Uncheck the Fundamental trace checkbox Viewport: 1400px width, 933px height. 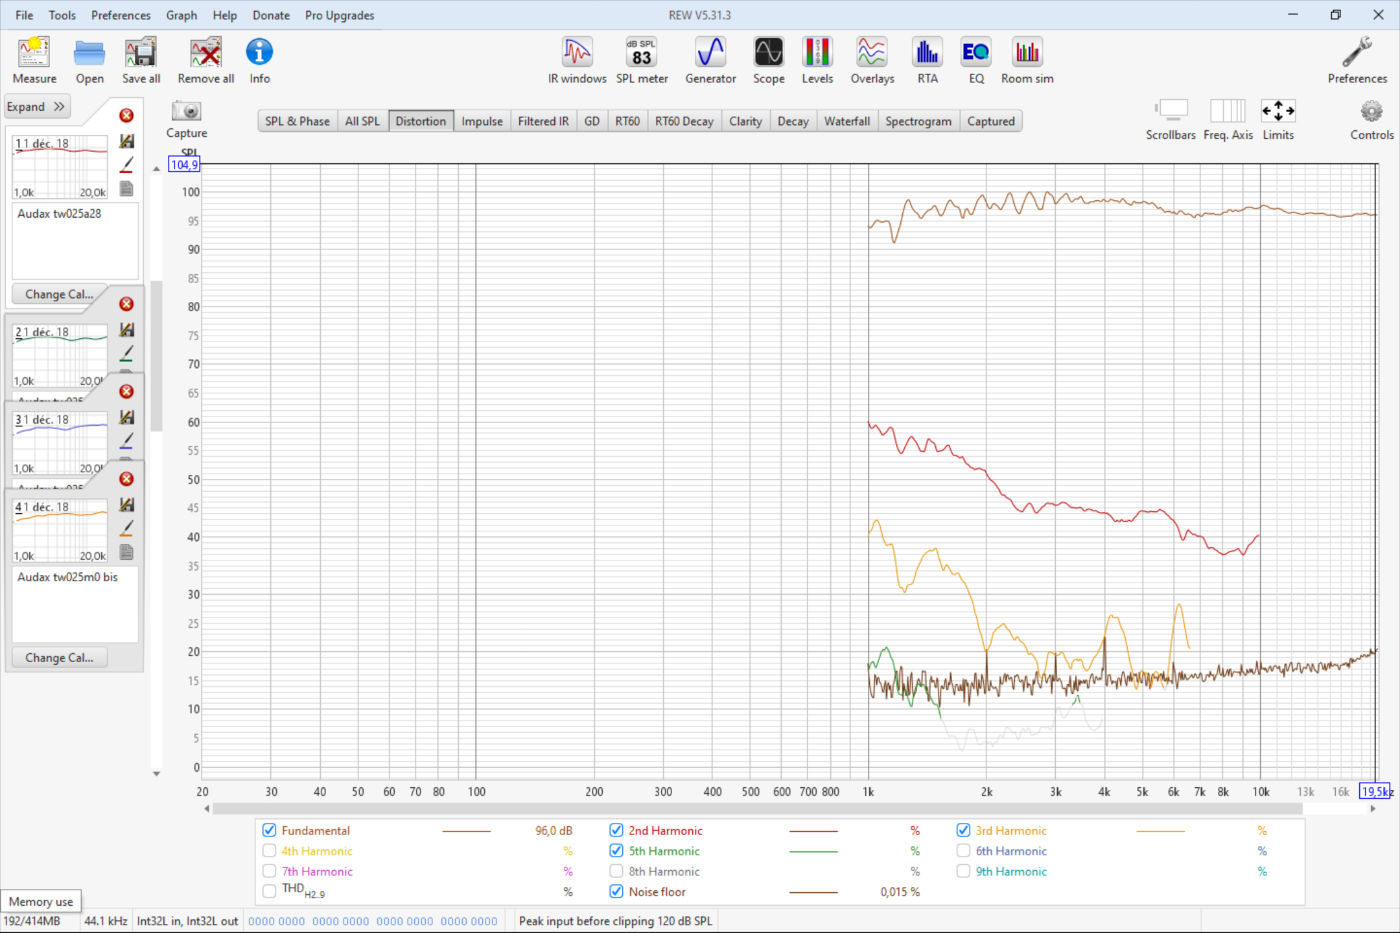(x=269, y=830)
